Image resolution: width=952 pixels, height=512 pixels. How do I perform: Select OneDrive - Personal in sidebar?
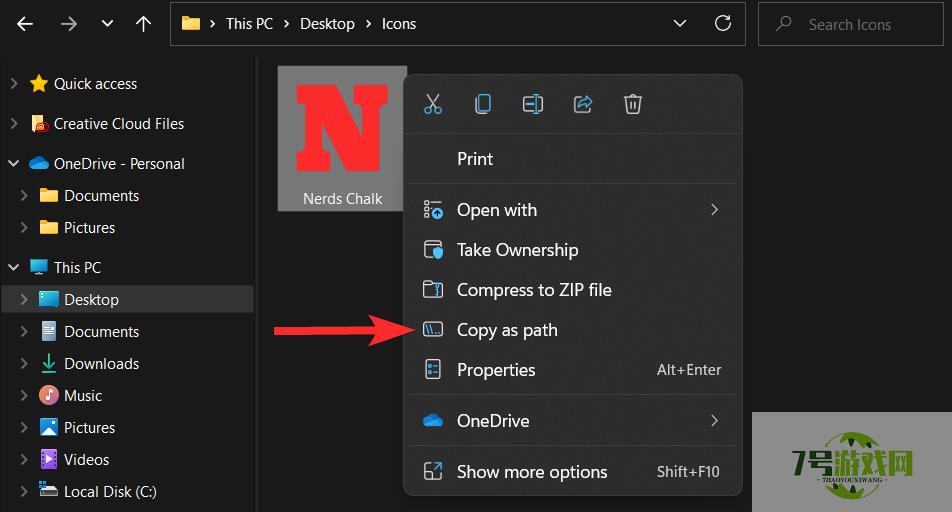119,164
